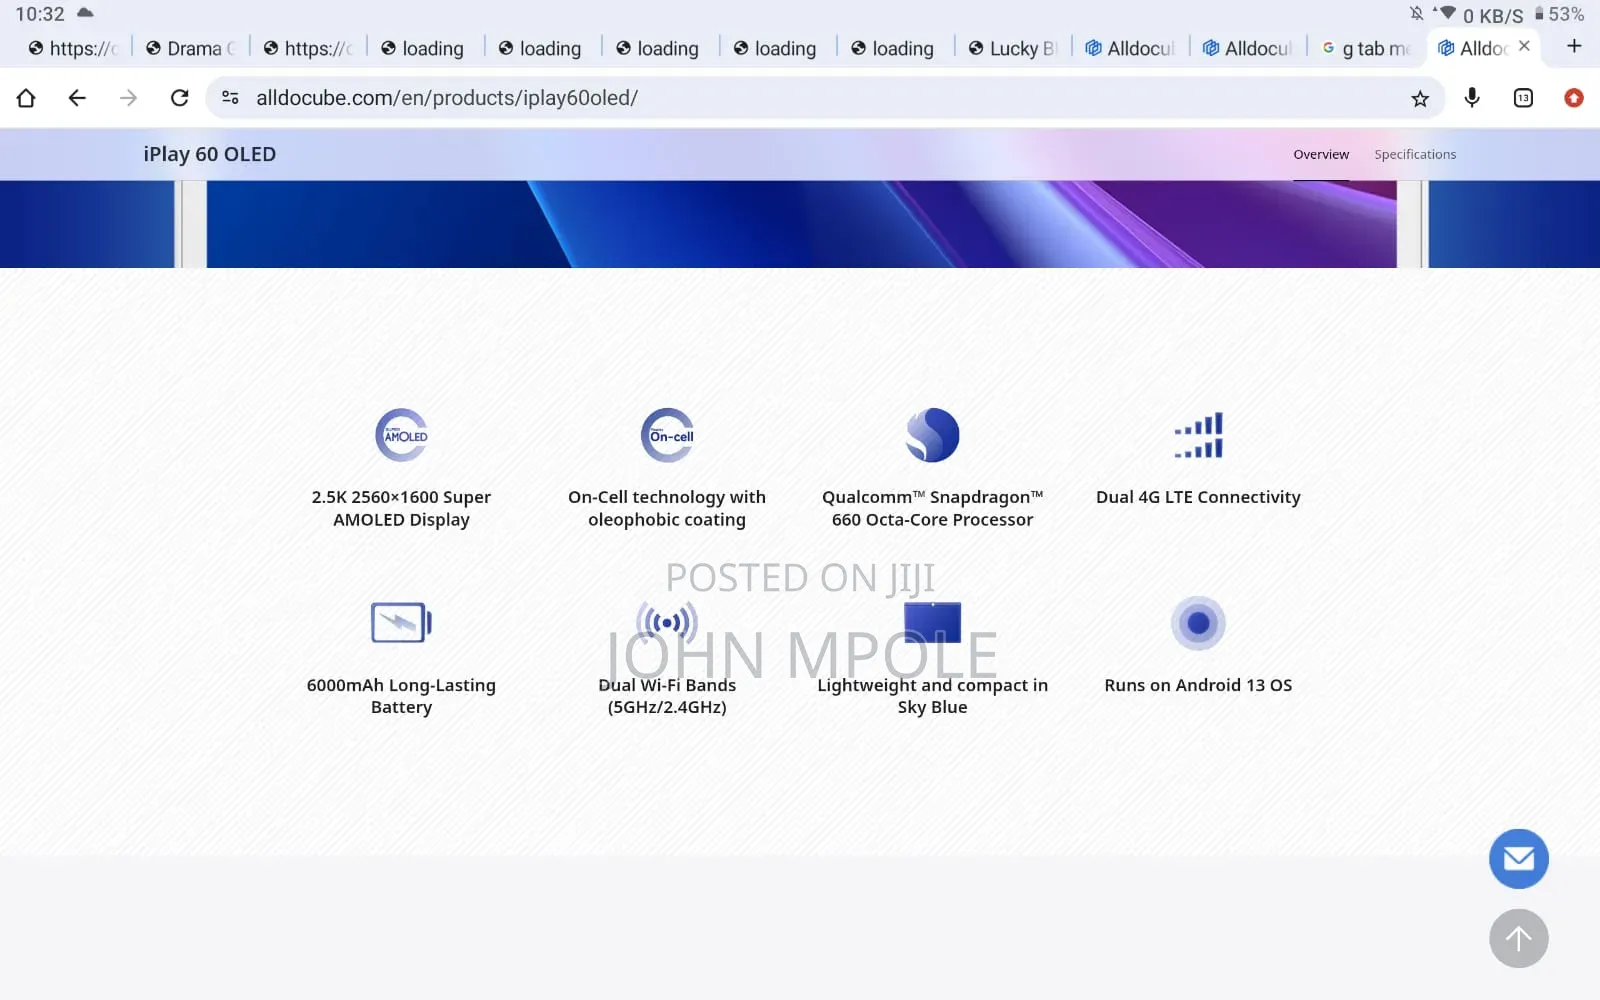1600x1000 pixels.
Task: Tap the battery 53% status indicator
Action: tap(1560, 14)
